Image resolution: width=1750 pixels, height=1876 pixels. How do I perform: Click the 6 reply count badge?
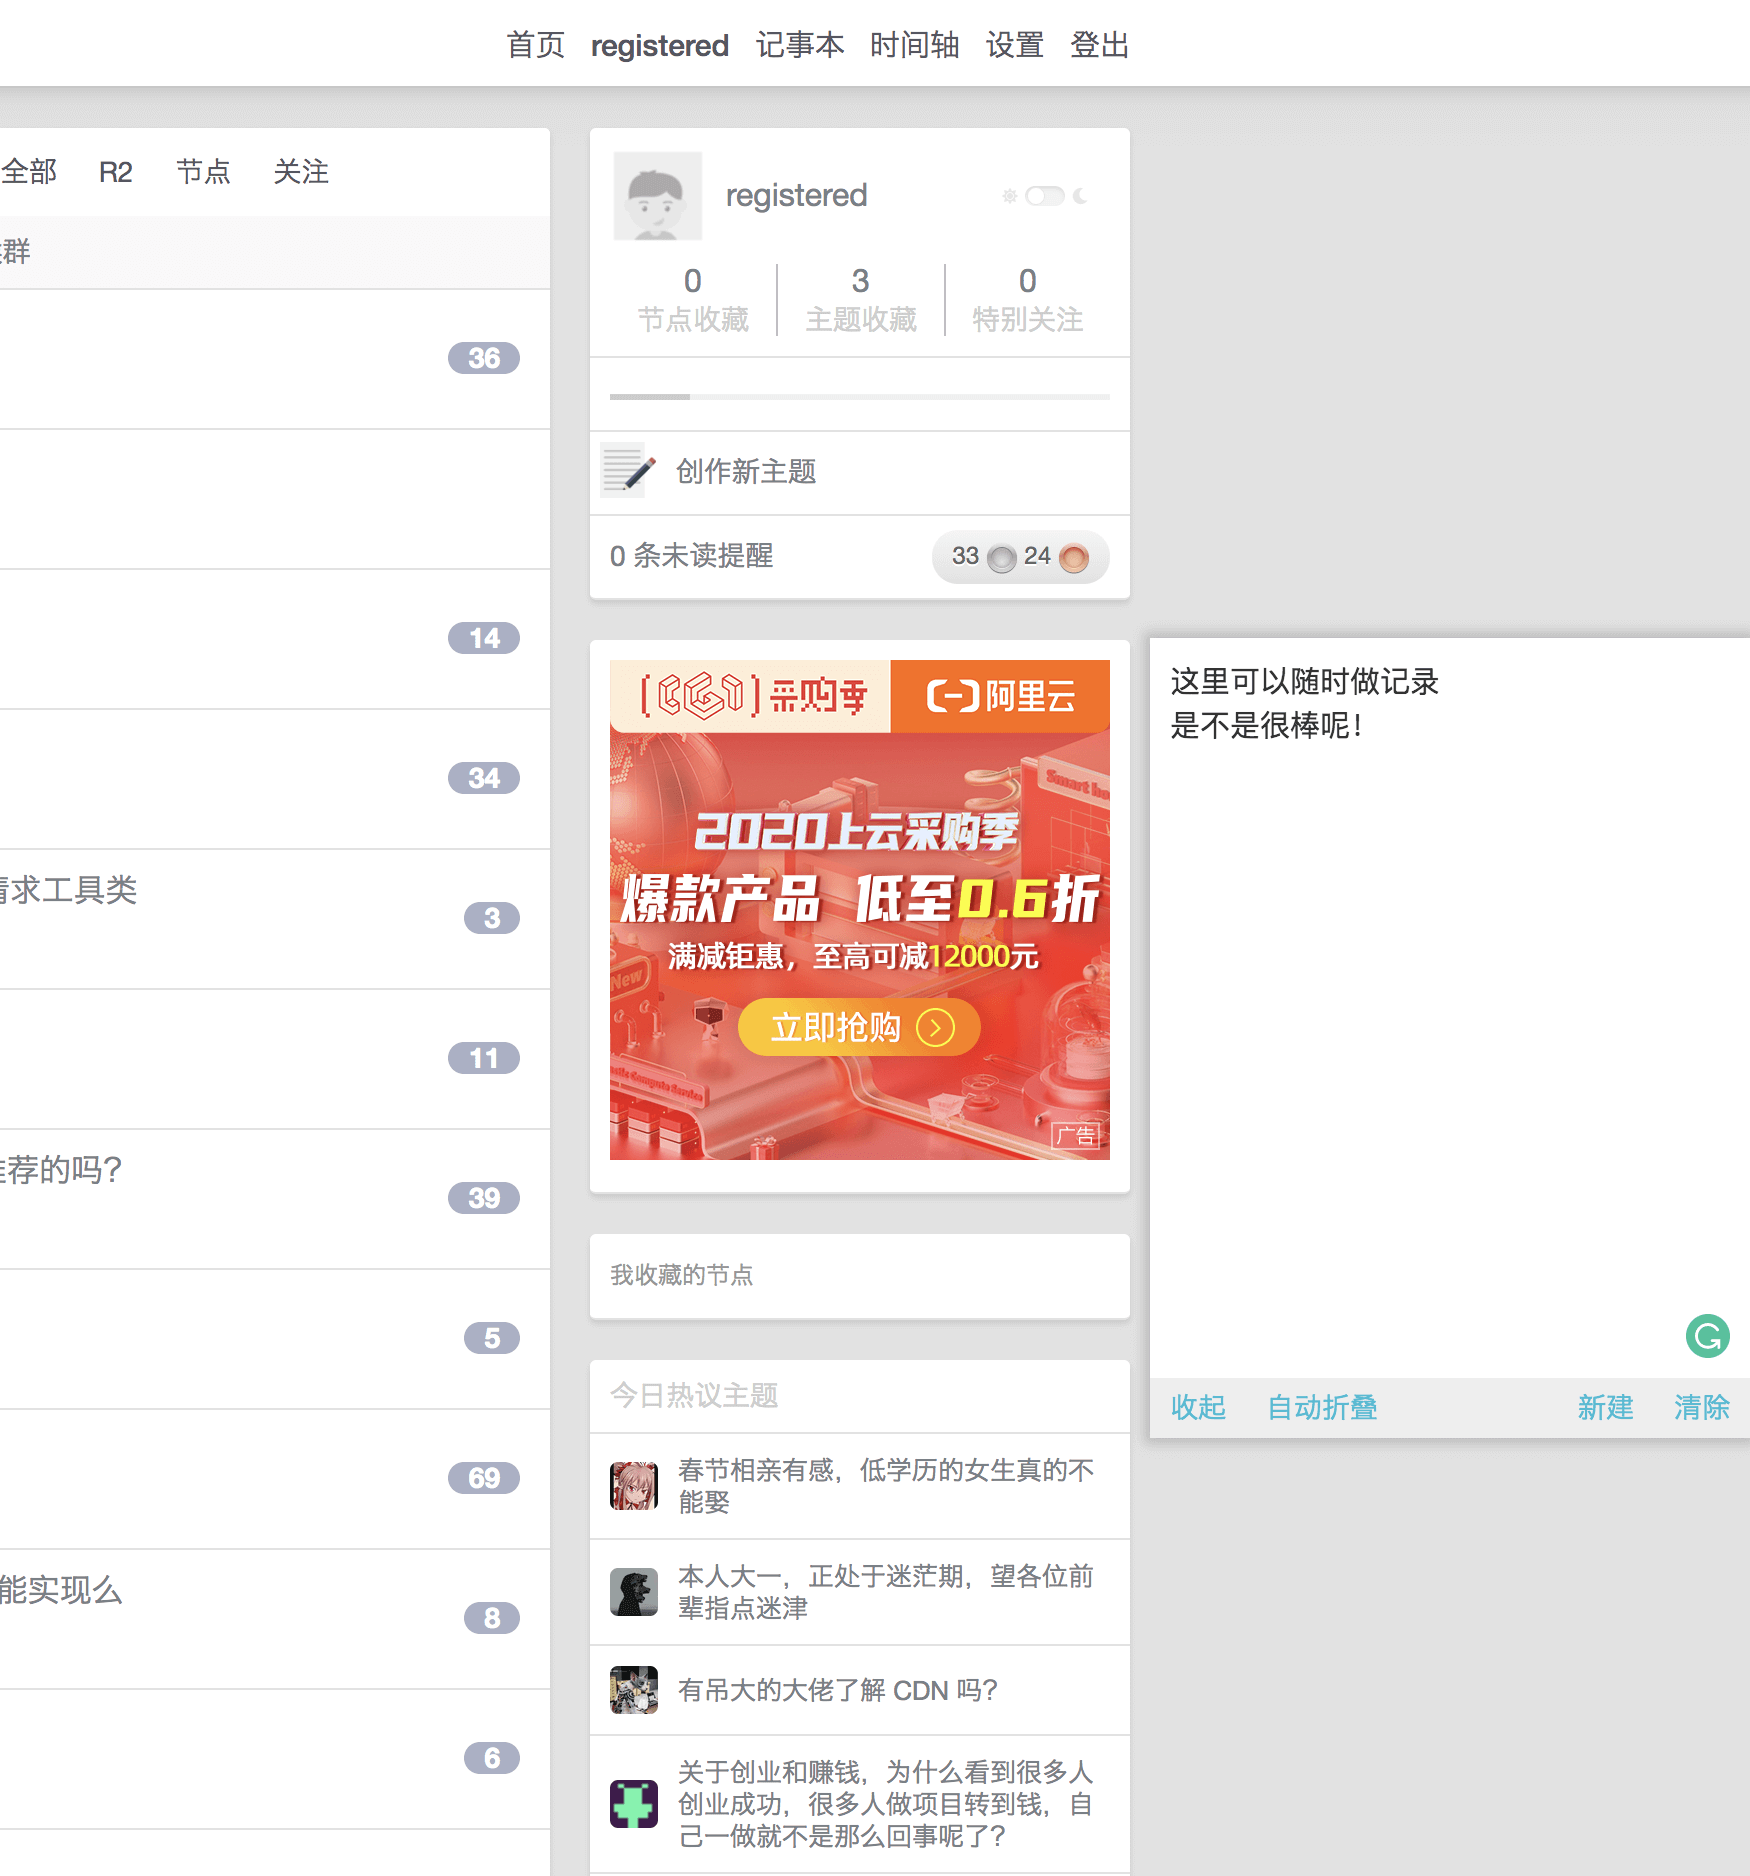tap(492, 1758)
